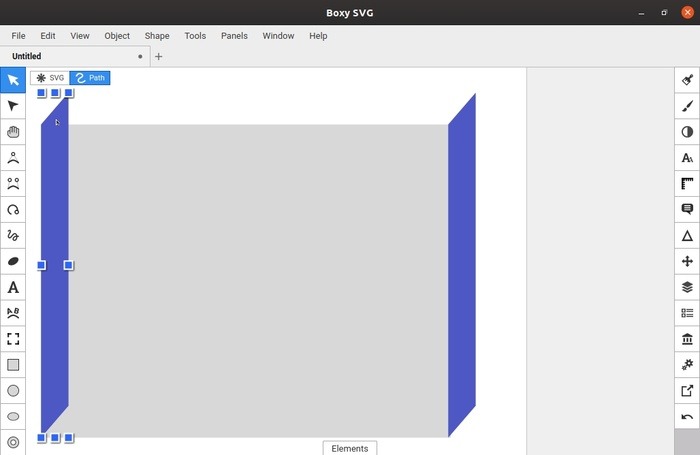Viewport: 700px width, 455px height.
Task: Open the View menu
Action: pos(80,36)
